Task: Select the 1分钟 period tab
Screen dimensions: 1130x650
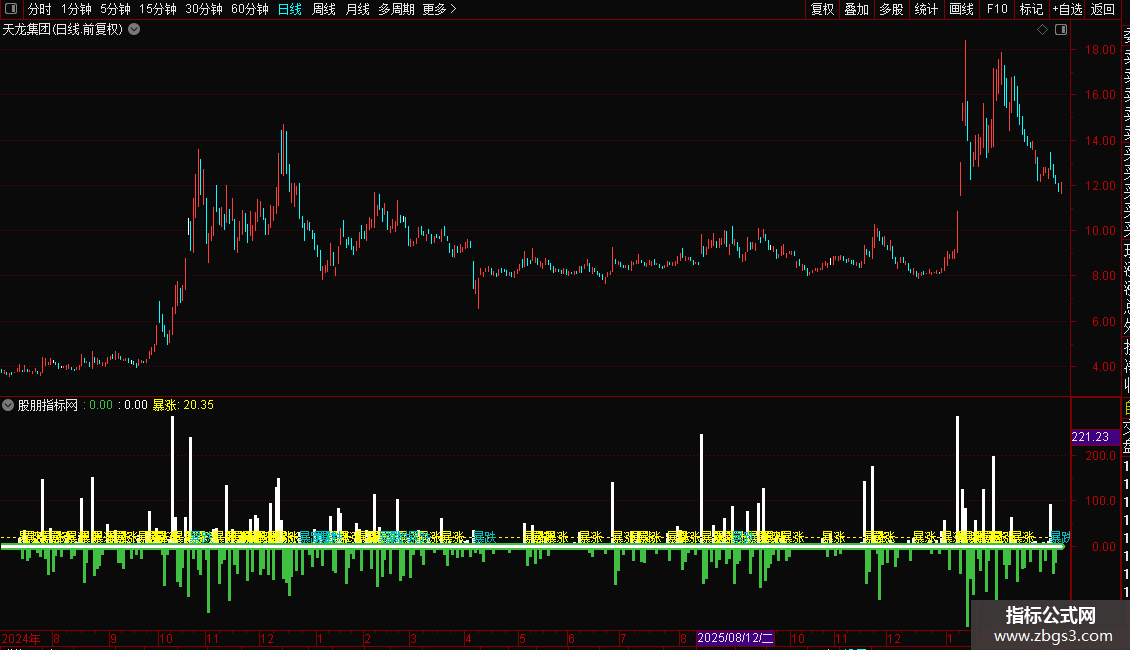Action: pos(76,9)
